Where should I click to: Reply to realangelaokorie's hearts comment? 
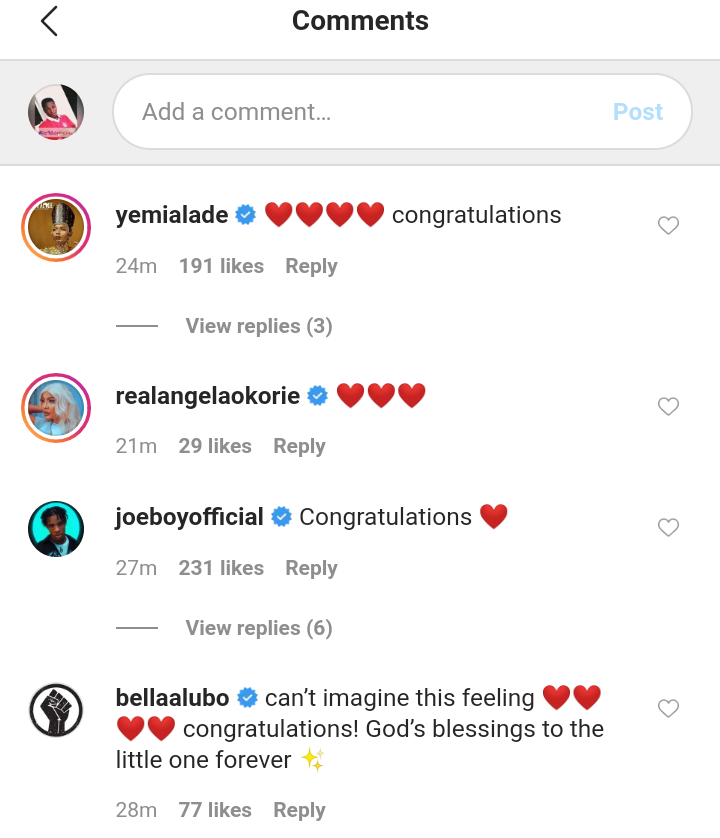pos(299,446)
